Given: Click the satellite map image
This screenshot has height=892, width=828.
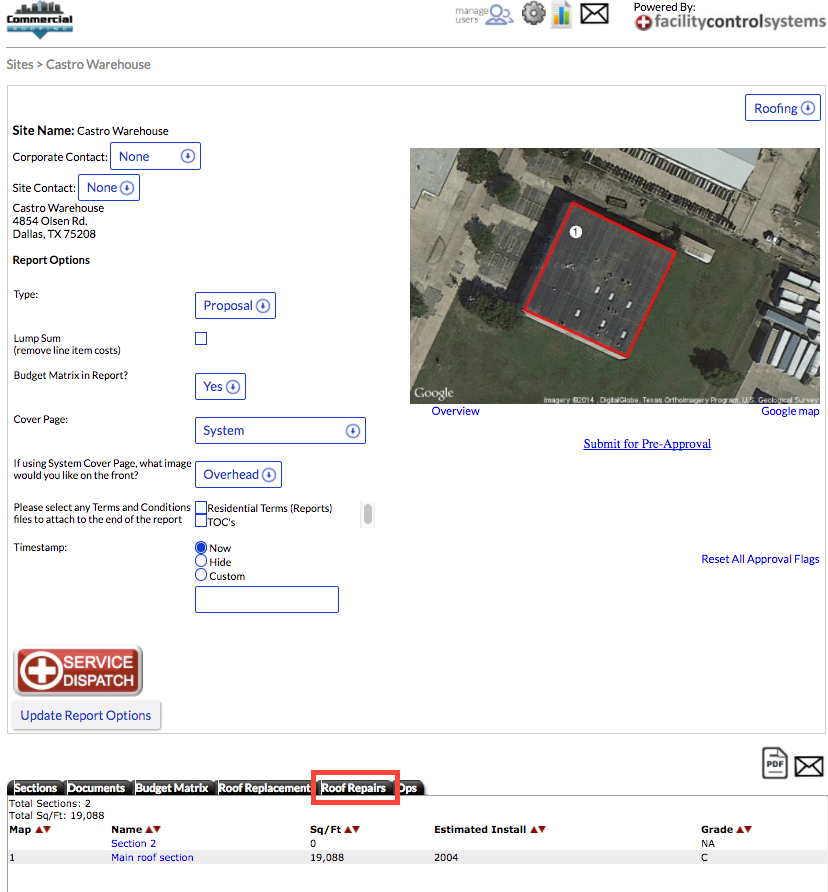Looking at the screenshot, I should click(615, 276).
